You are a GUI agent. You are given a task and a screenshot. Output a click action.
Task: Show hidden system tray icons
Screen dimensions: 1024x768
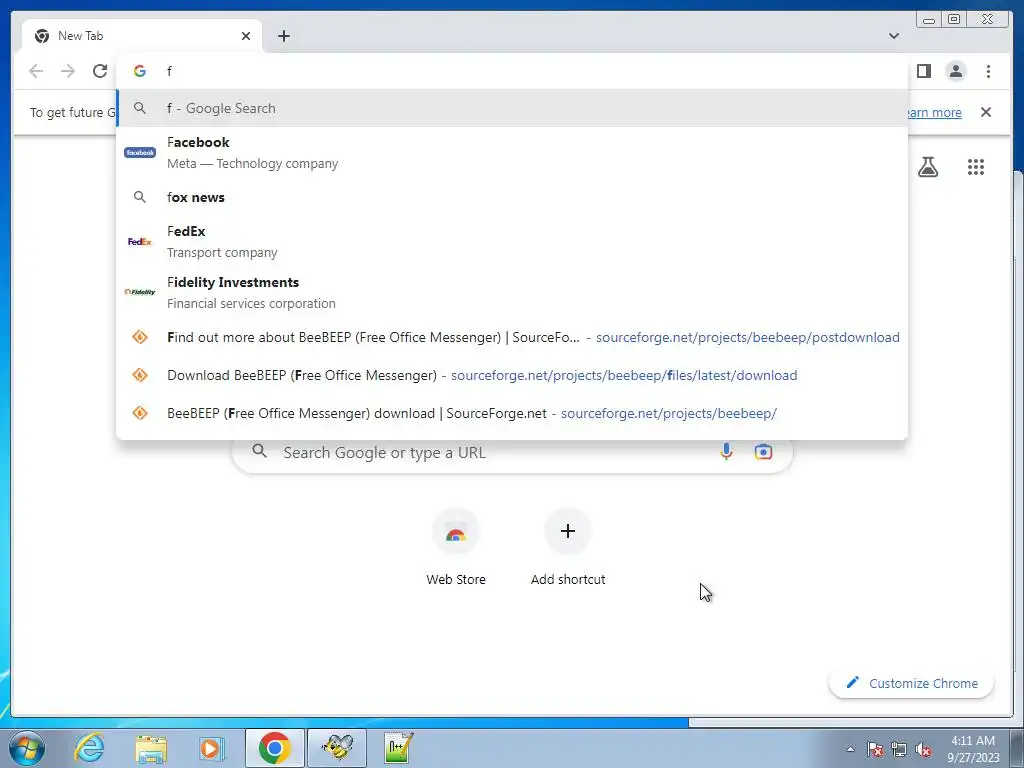tap(850, 750)
